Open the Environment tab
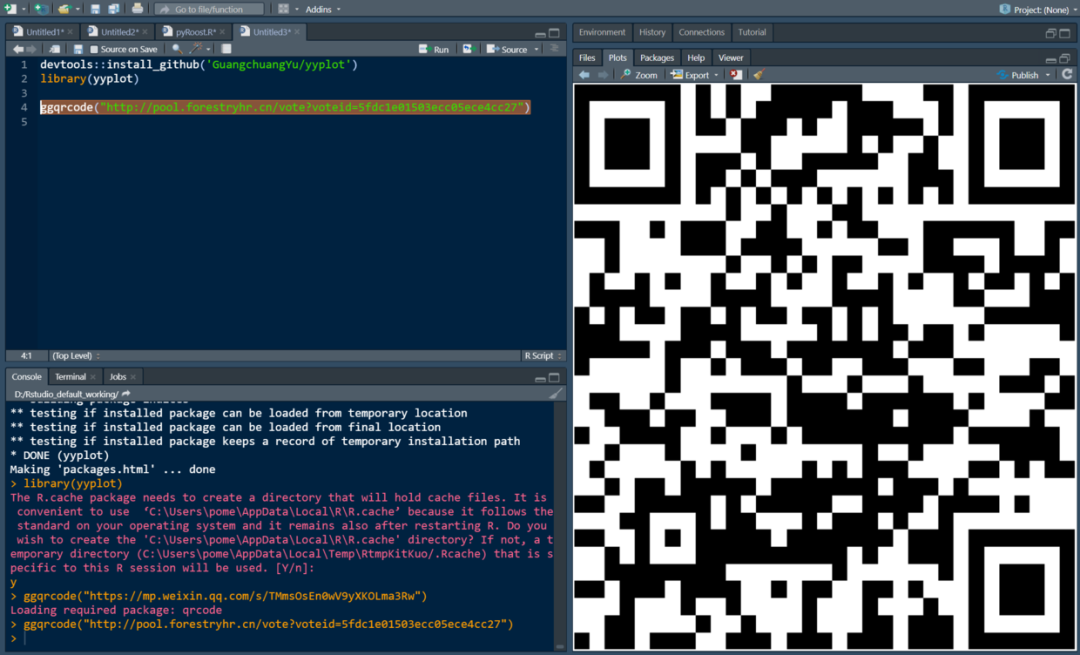1080x655 pixels. coord(602,32)
